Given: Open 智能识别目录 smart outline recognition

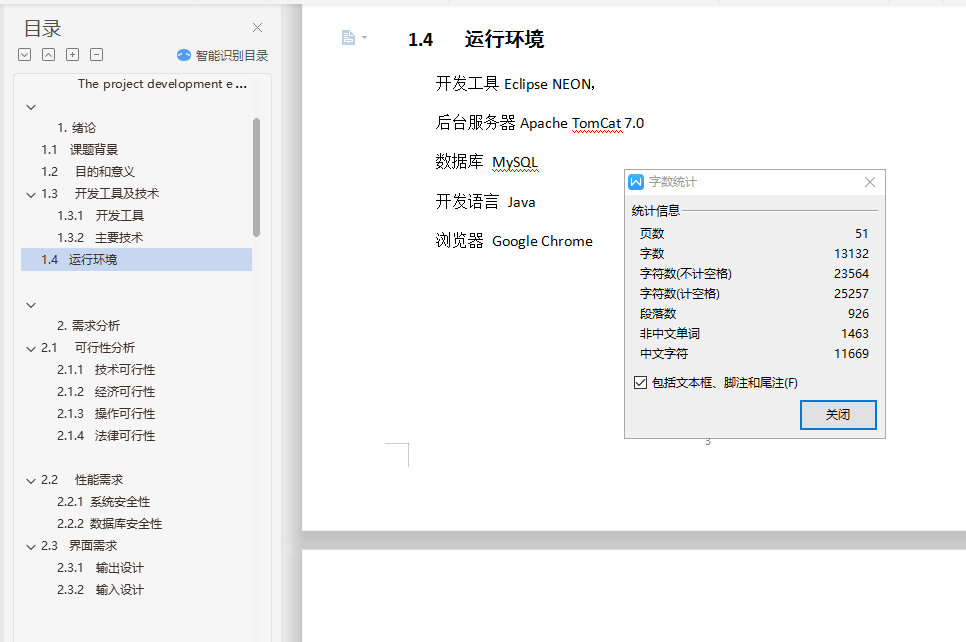Looking at the screenshot, I should pyautogui.click(x=222, y=55).
